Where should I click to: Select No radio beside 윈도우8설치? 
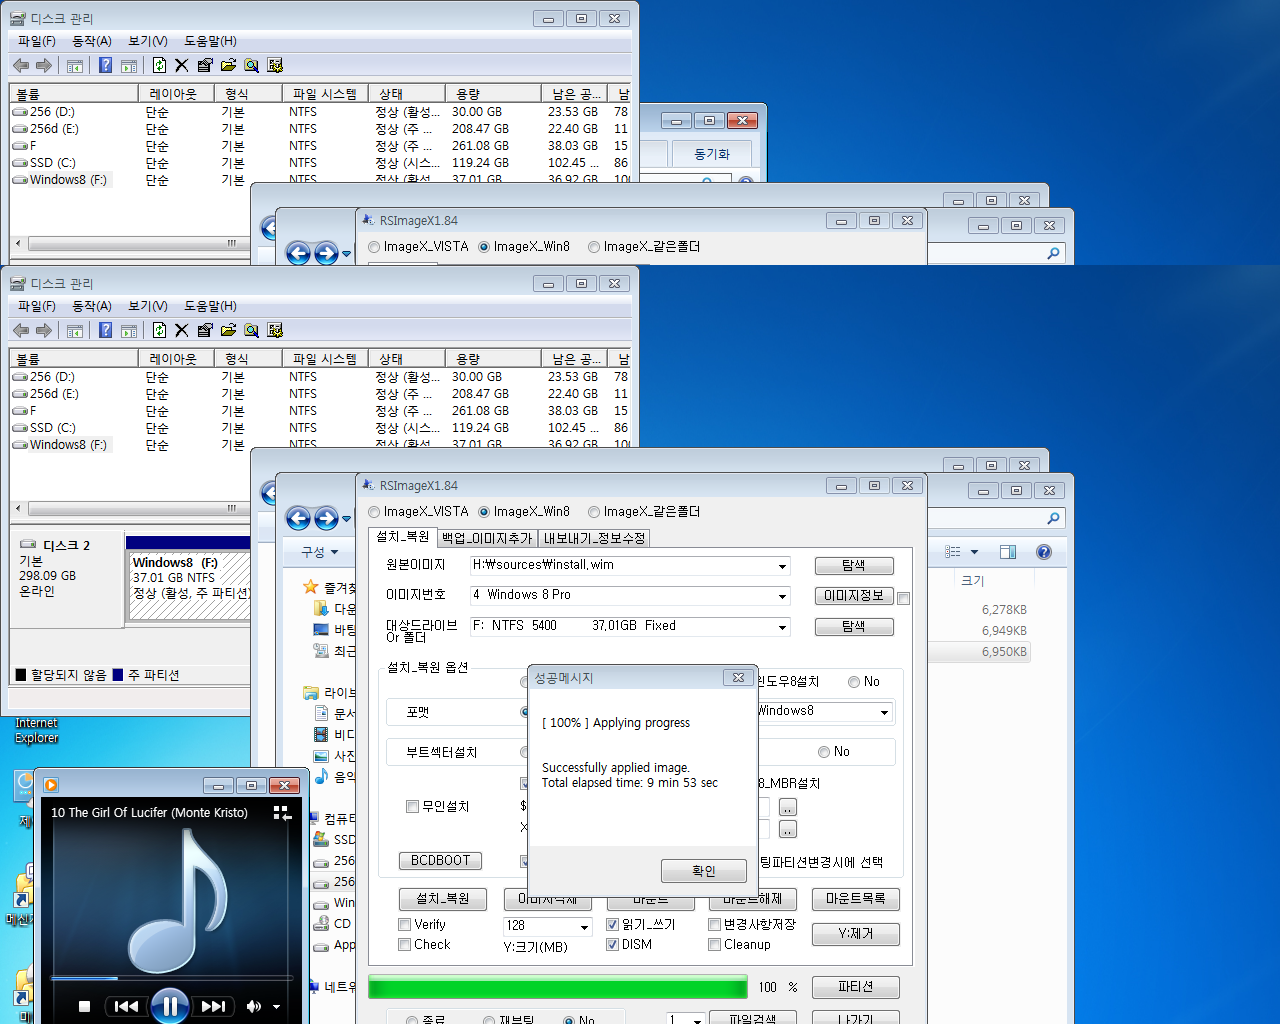click(x=854, y=682)
